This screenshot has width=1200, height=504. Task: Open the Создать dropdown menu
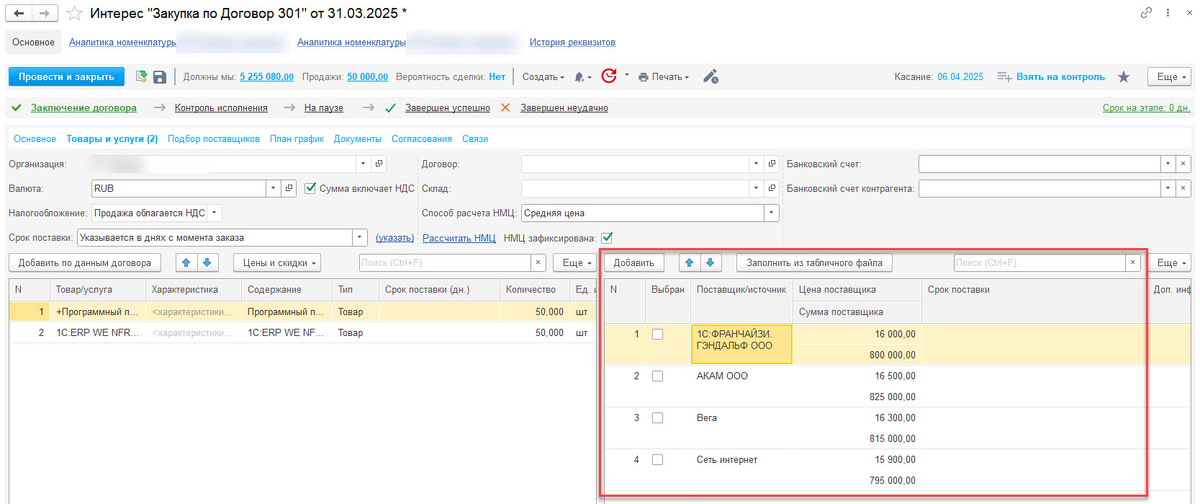[545, 77]
